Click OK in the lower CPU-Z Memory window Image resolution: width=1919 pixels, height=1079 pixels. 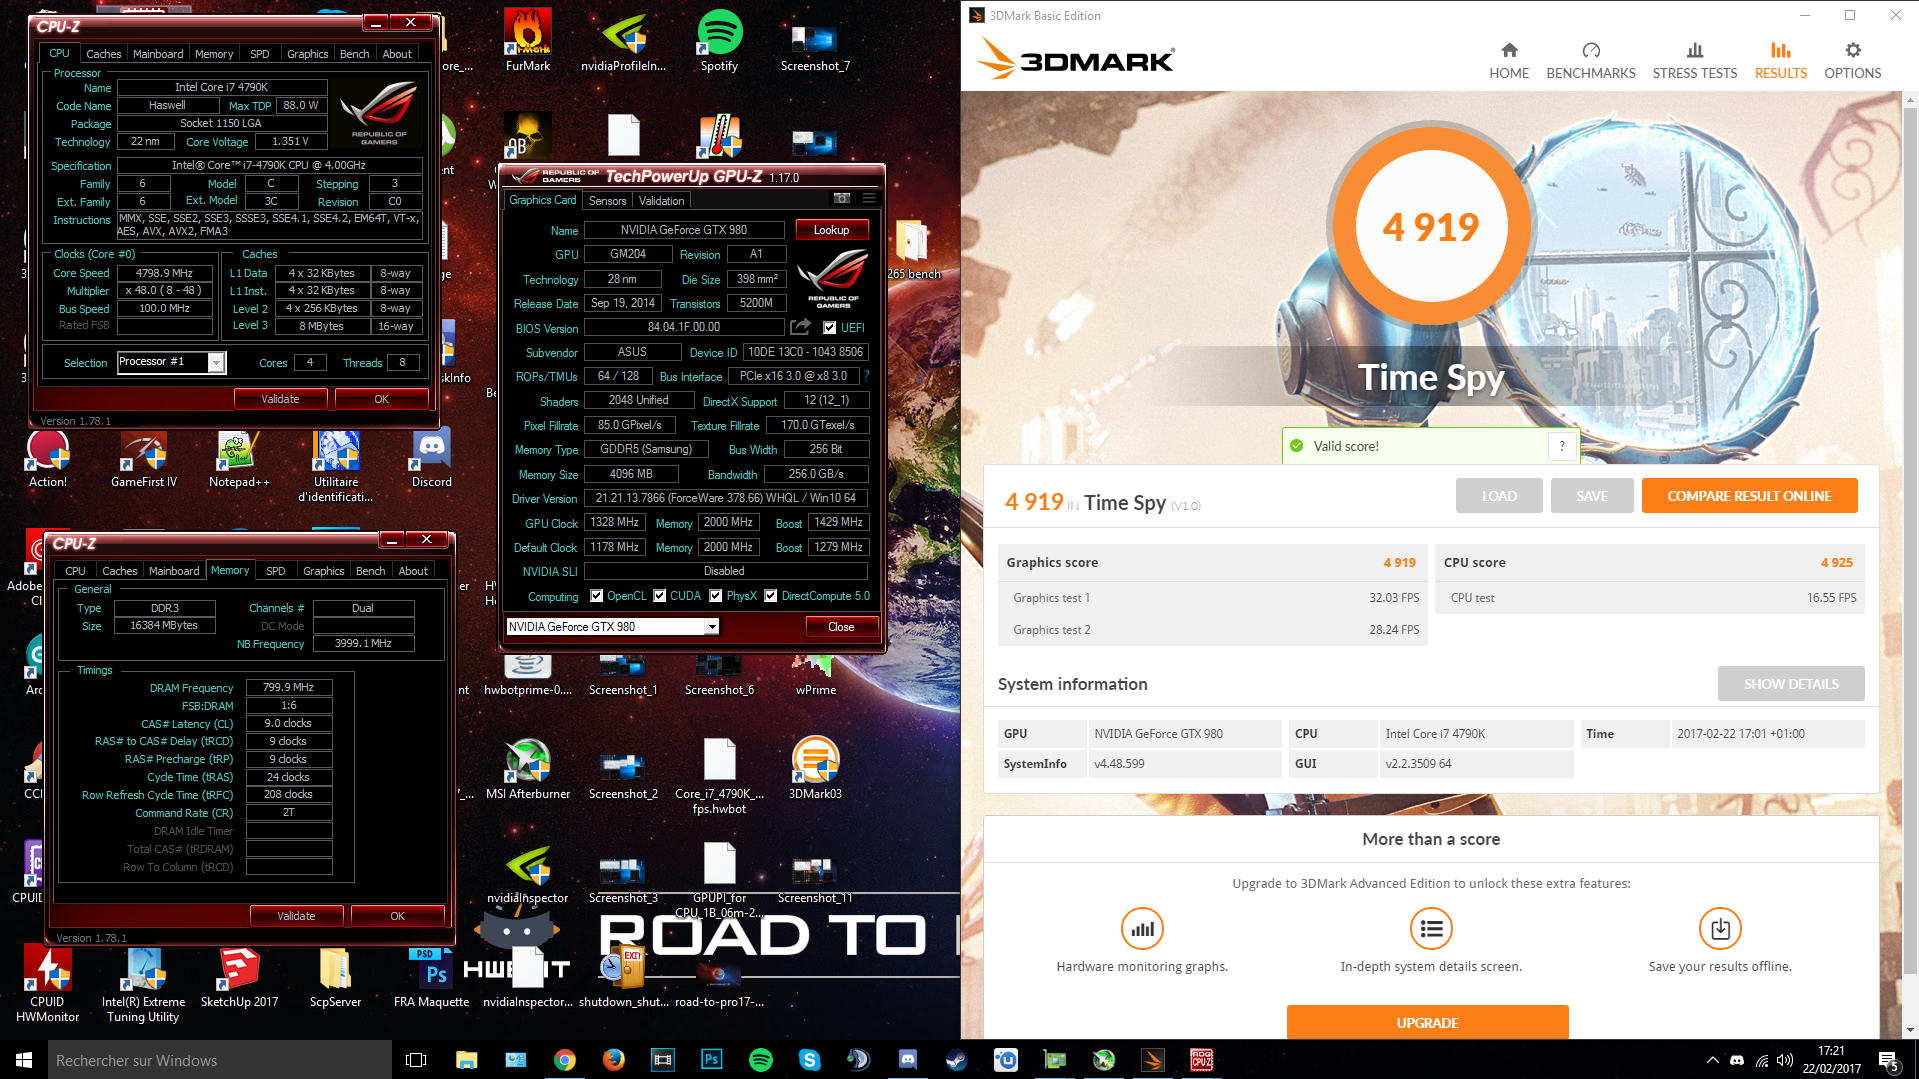point(397,916)
